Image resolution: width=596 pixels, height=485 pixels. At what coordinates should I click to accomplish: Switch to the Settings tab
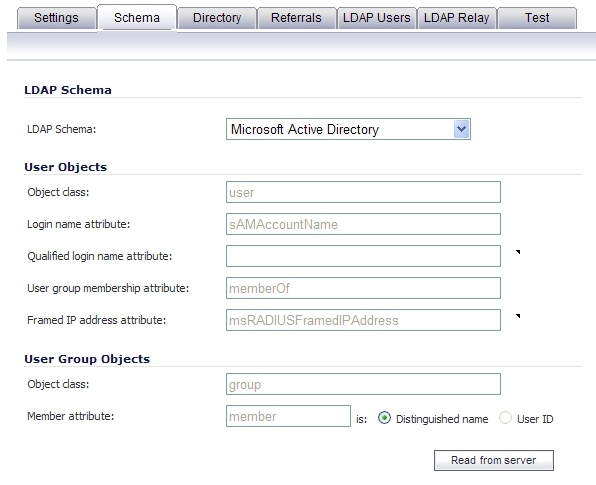point(56,18)
